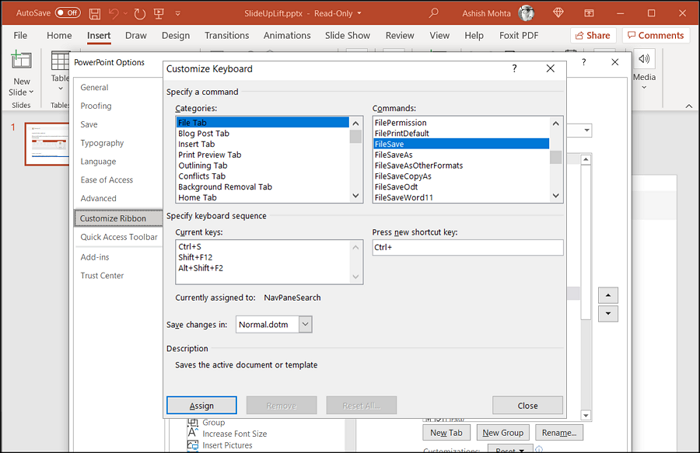700x453 pixels.
Task: Open Customize Quick Access Toolbar arrow
Action: [x=178, y=14]
